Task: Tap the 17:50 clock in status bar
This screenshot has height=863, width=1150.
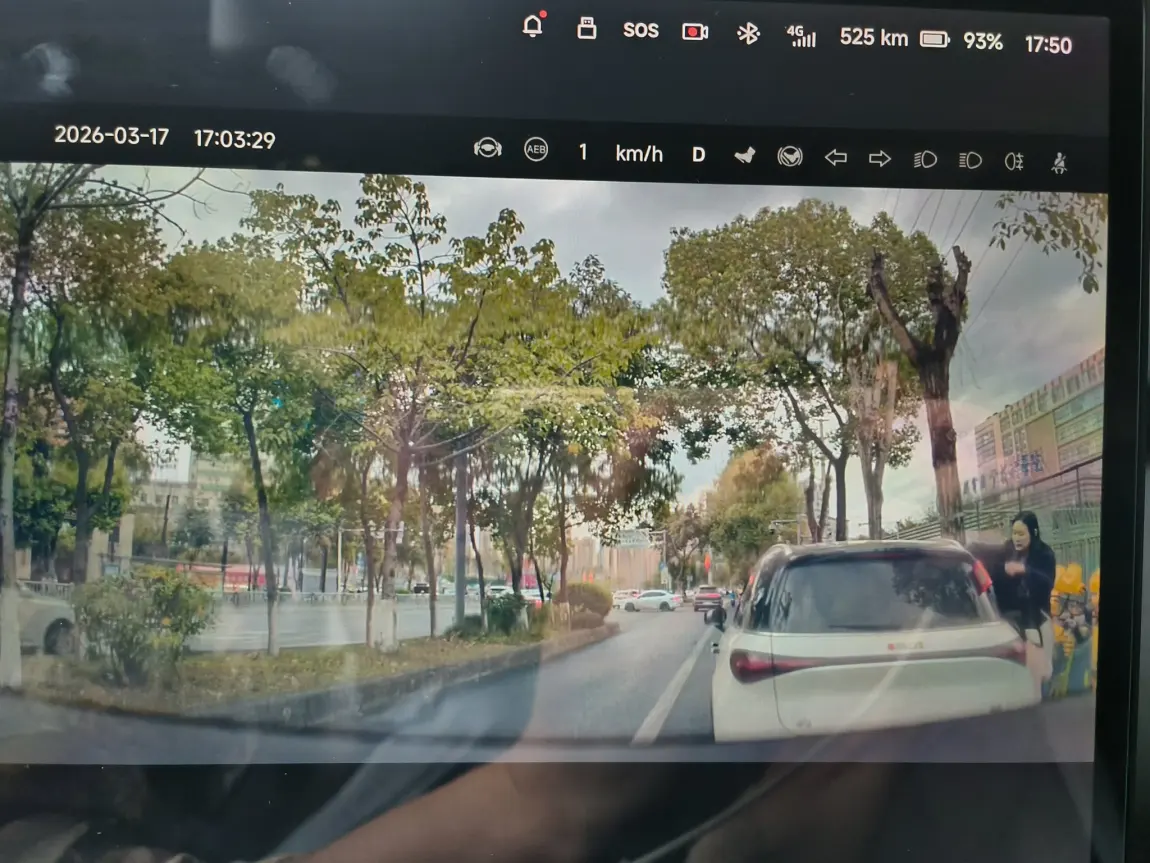Action: [x=1048, y=44]
